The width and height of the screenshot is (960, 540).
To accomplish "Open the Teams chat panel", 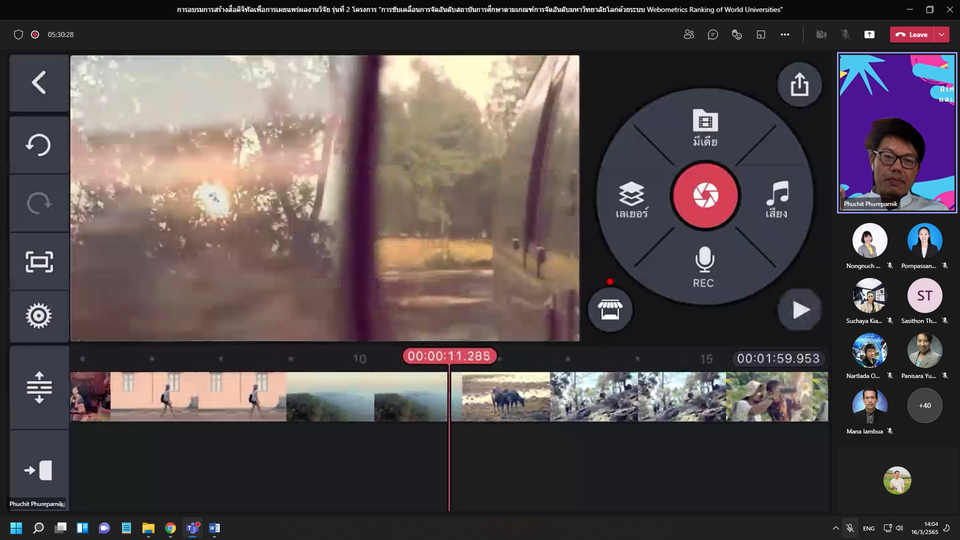I will [x=713, y=34].
